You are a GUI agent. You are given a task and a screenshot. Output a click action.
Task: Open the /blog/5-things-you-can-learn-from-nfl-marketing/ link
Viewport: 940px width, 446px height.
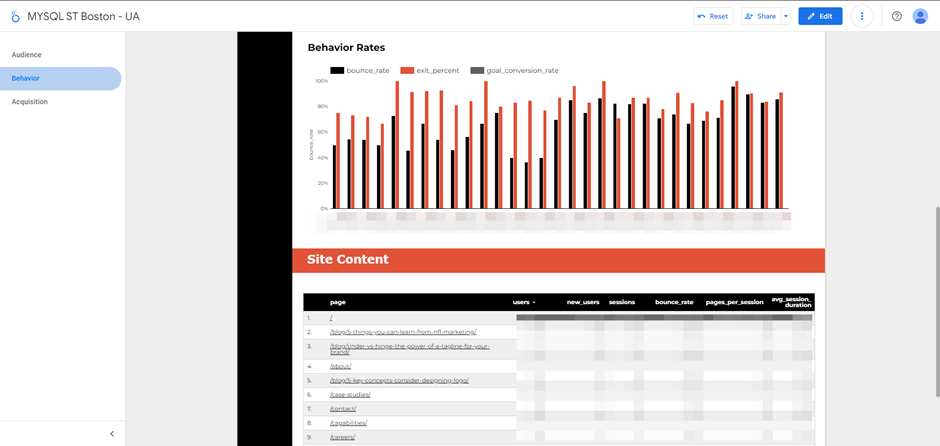403,332
